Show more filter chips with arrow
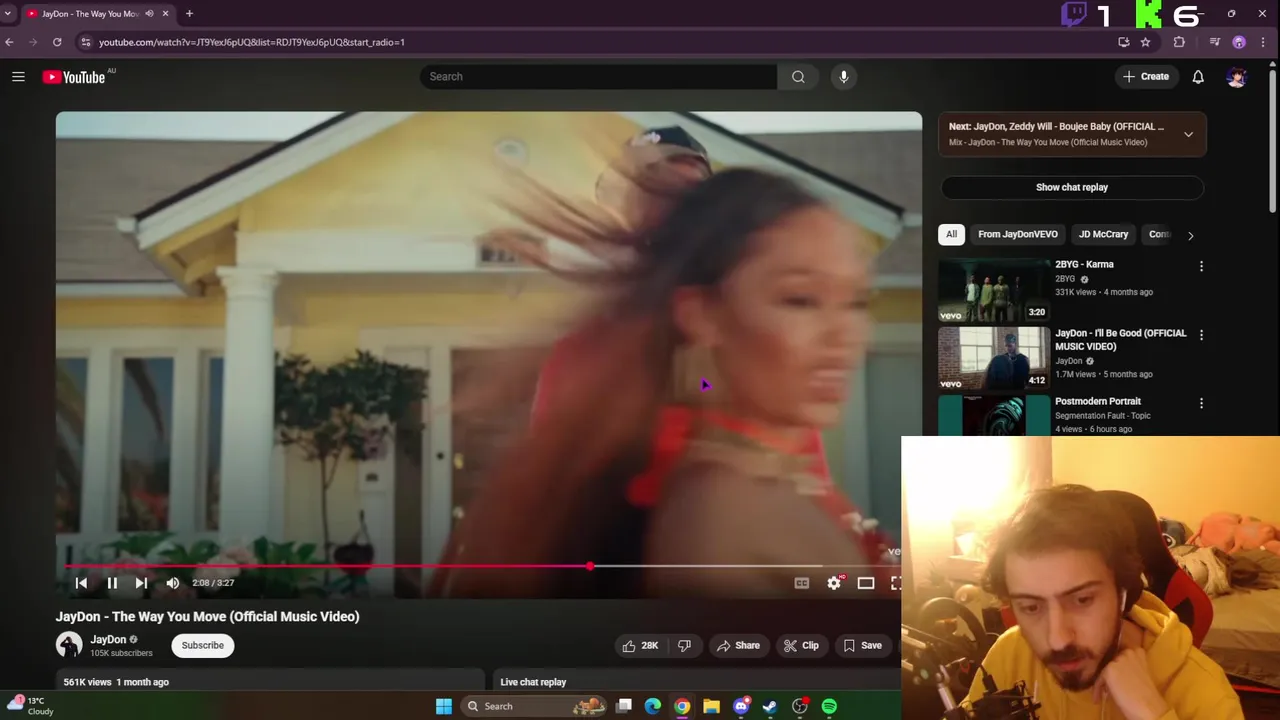 point(1190,235)
